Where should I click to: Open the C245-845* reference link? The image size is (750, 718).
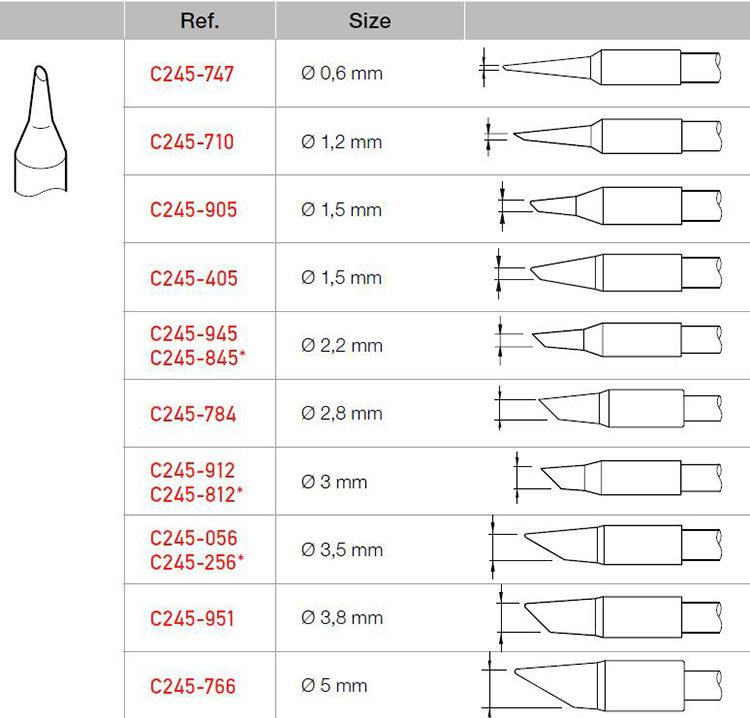pos(198,358)
